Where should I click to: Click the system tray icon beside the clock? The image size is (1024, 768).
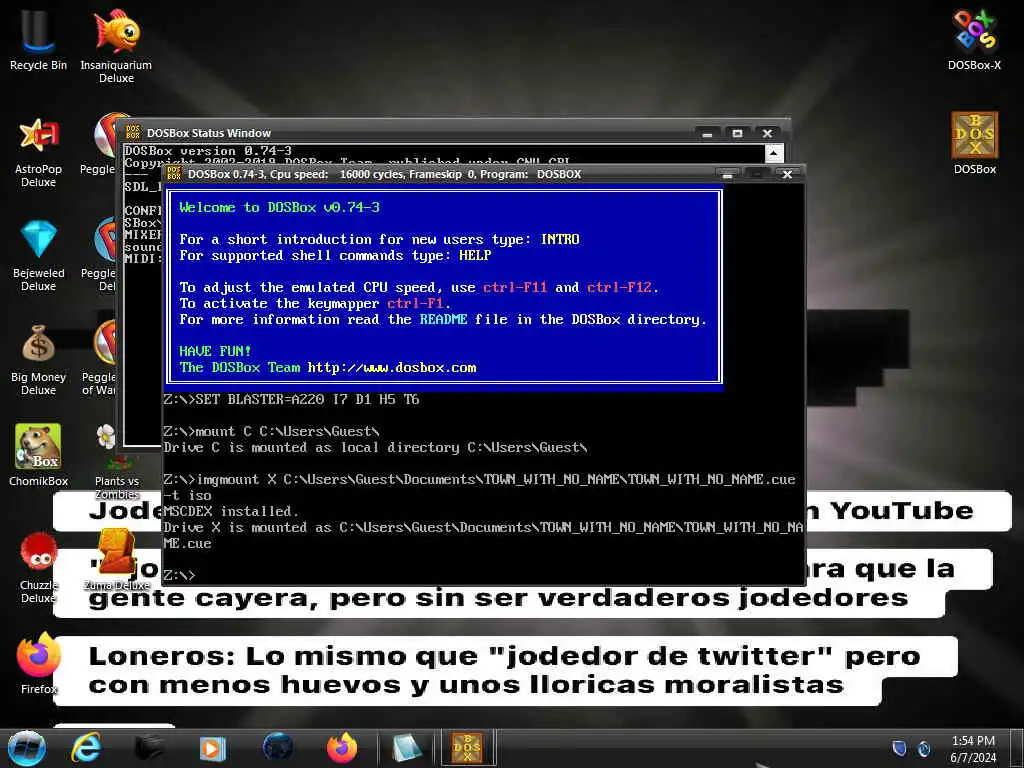point(924,748)
